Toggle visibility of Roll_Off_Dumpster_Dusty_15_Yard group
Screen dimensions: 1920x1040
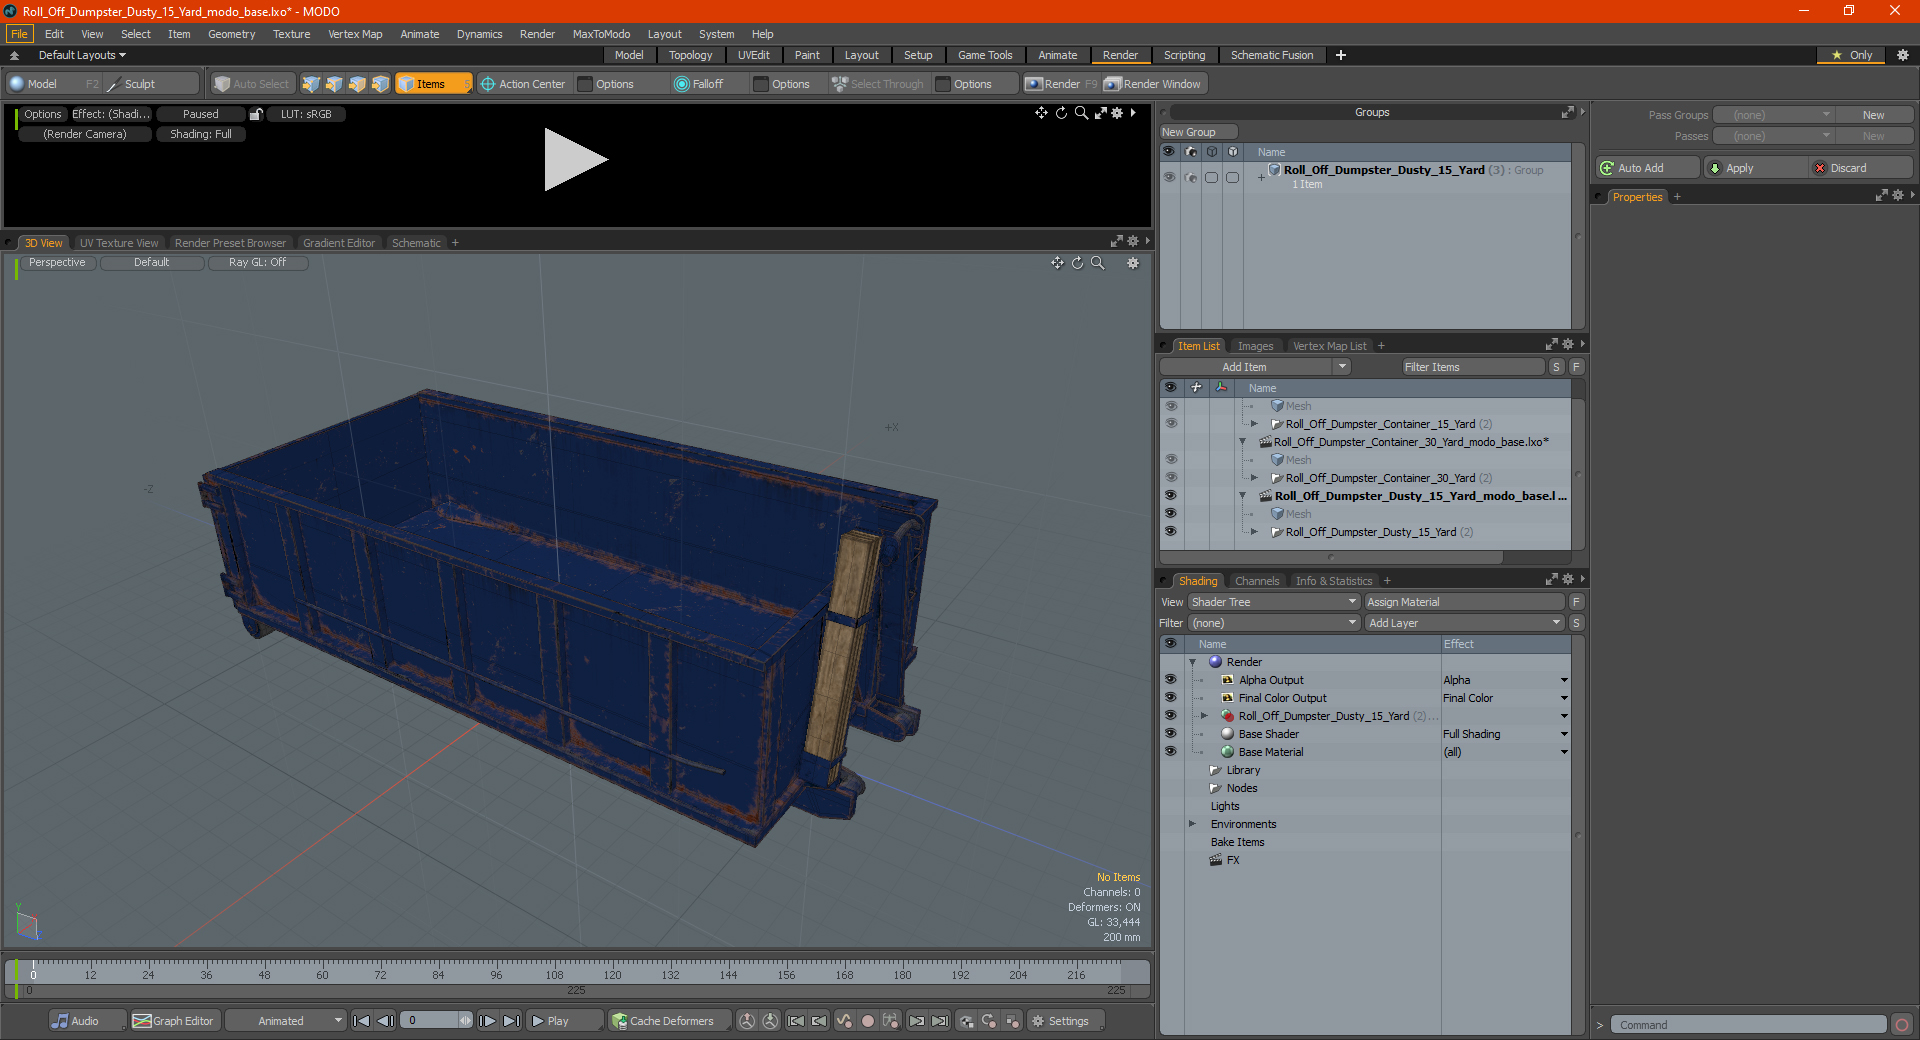click(1169, 177)
